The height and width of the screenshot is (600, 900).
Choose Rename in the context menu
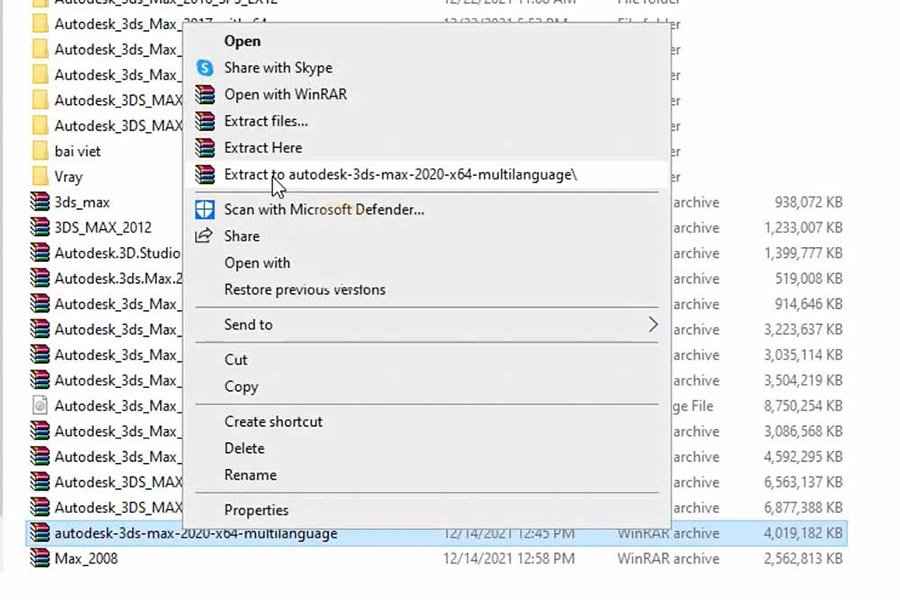250,475
